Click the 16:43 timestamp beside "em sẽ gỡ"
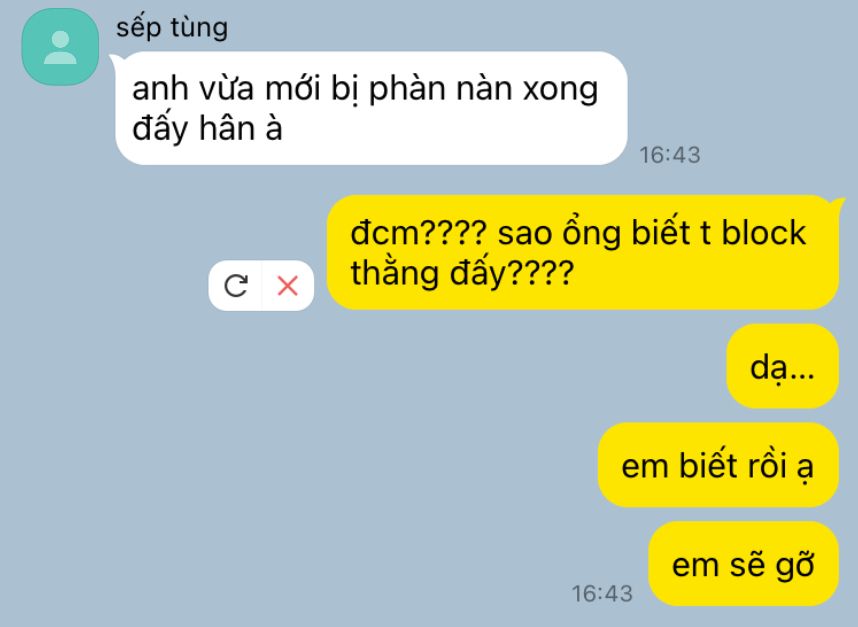Screen dimensions: 858x627 (602, 594)
